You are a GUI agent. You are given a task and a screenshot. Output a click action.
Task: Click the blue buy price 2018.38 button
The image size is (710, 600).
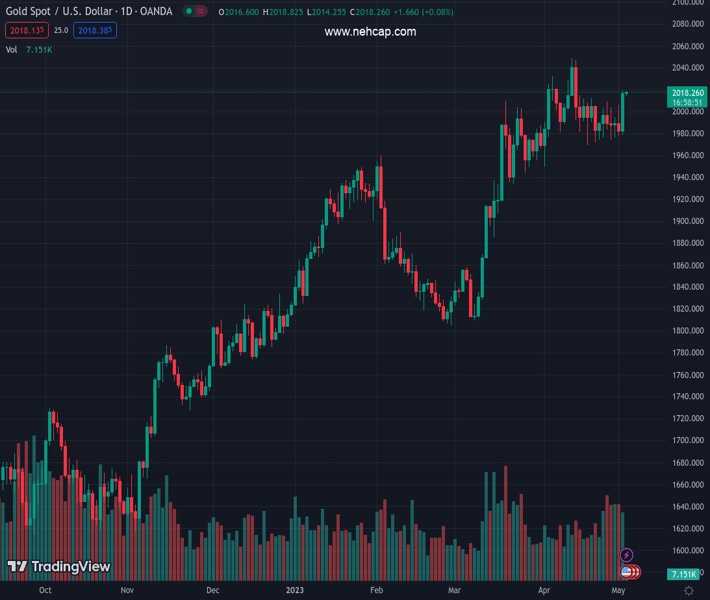click(96, 30)
